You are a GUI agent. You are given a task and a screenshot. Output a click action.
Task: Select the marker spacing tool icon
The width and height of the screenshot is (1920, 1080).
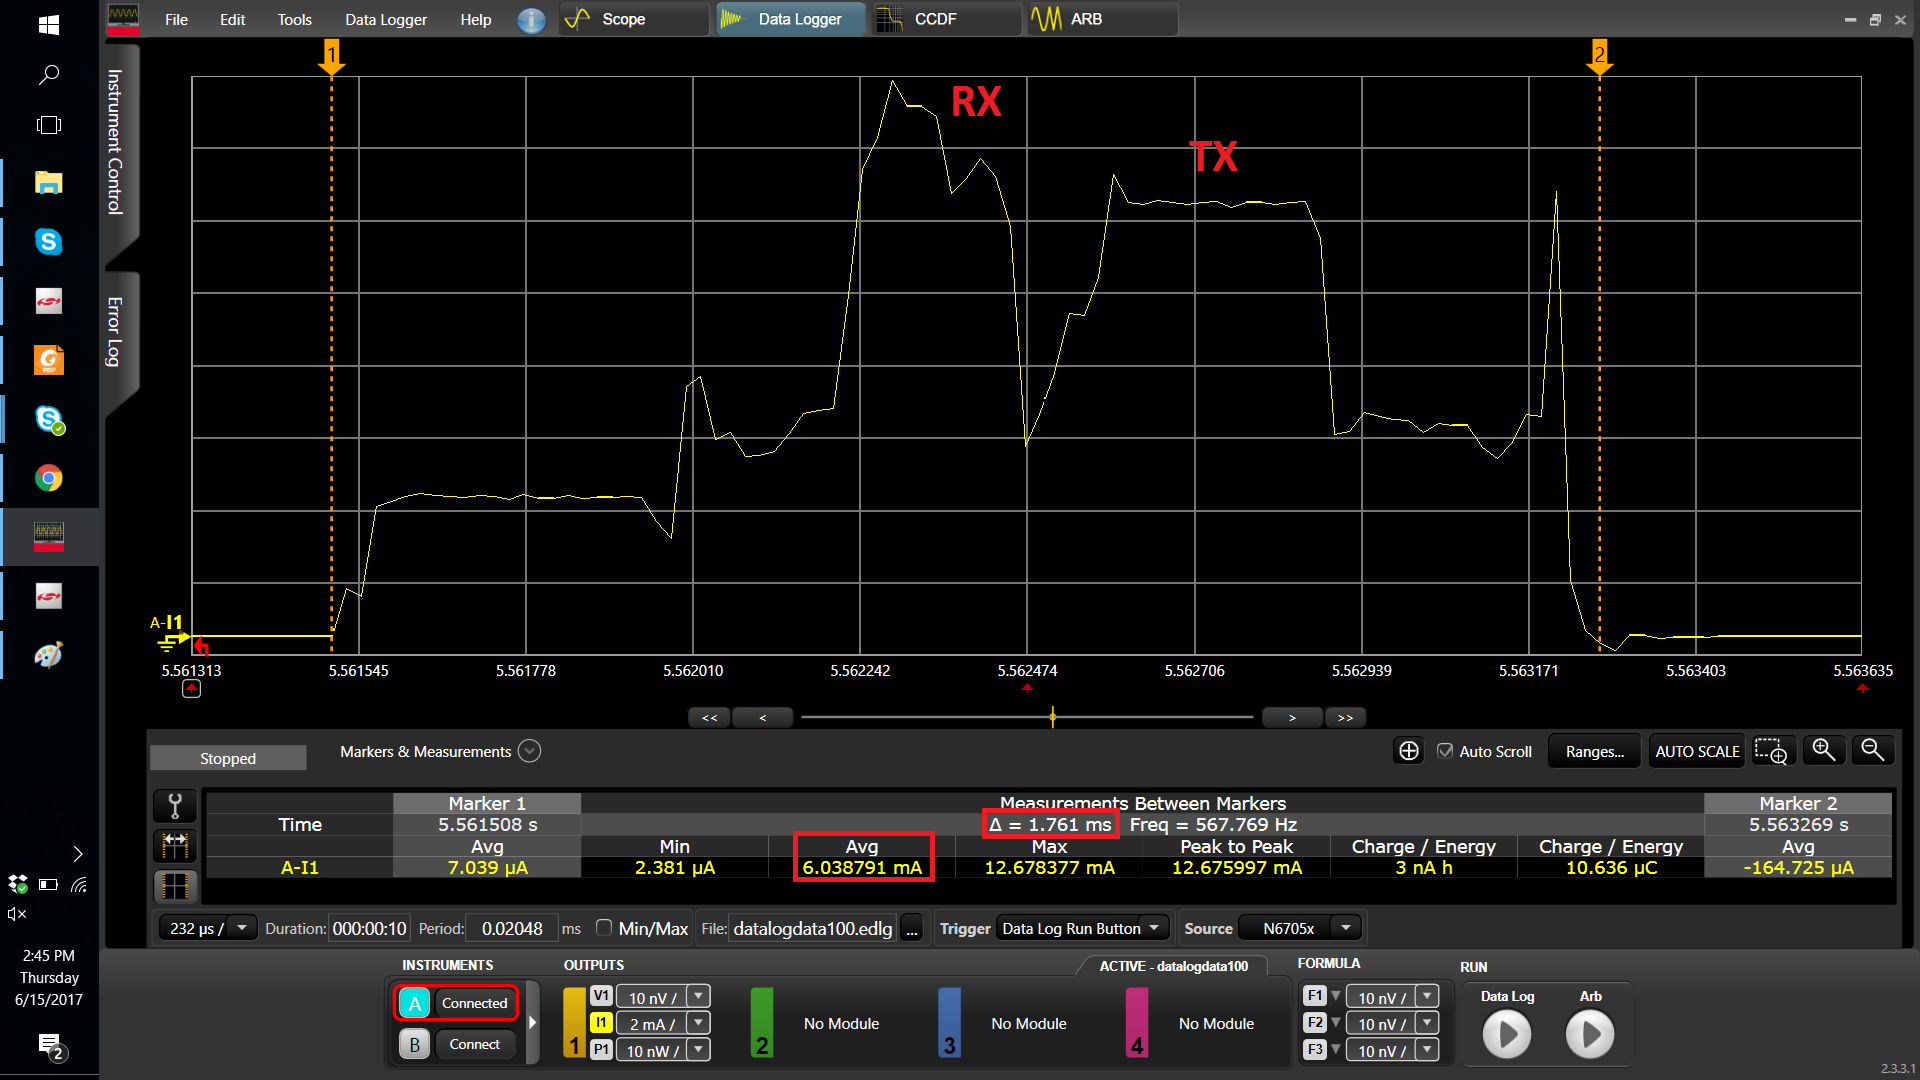[x=174, y=846]
